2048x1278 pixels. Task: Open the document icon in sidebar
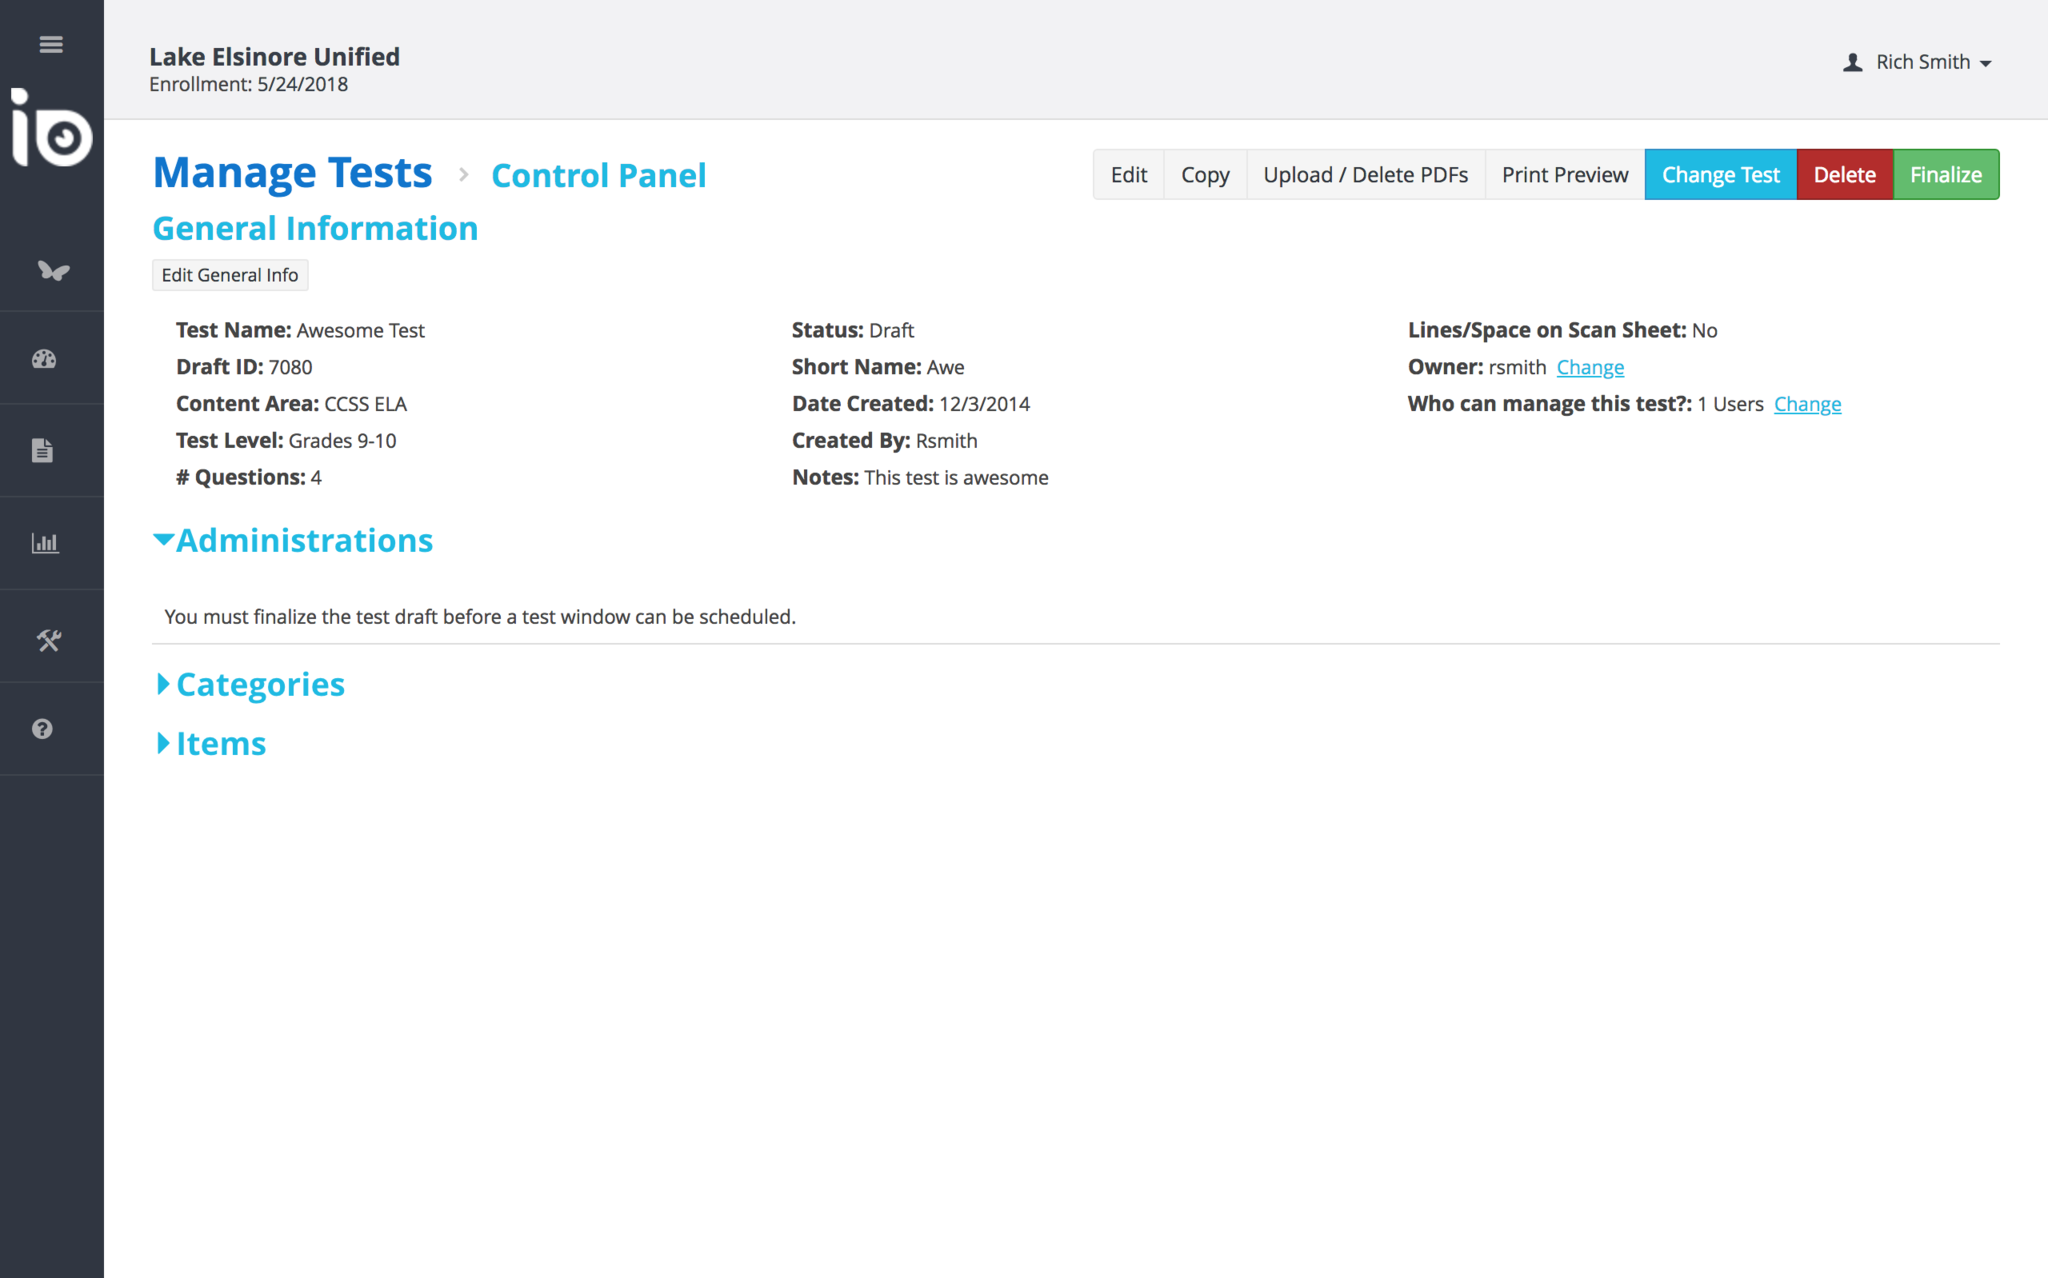42,451
